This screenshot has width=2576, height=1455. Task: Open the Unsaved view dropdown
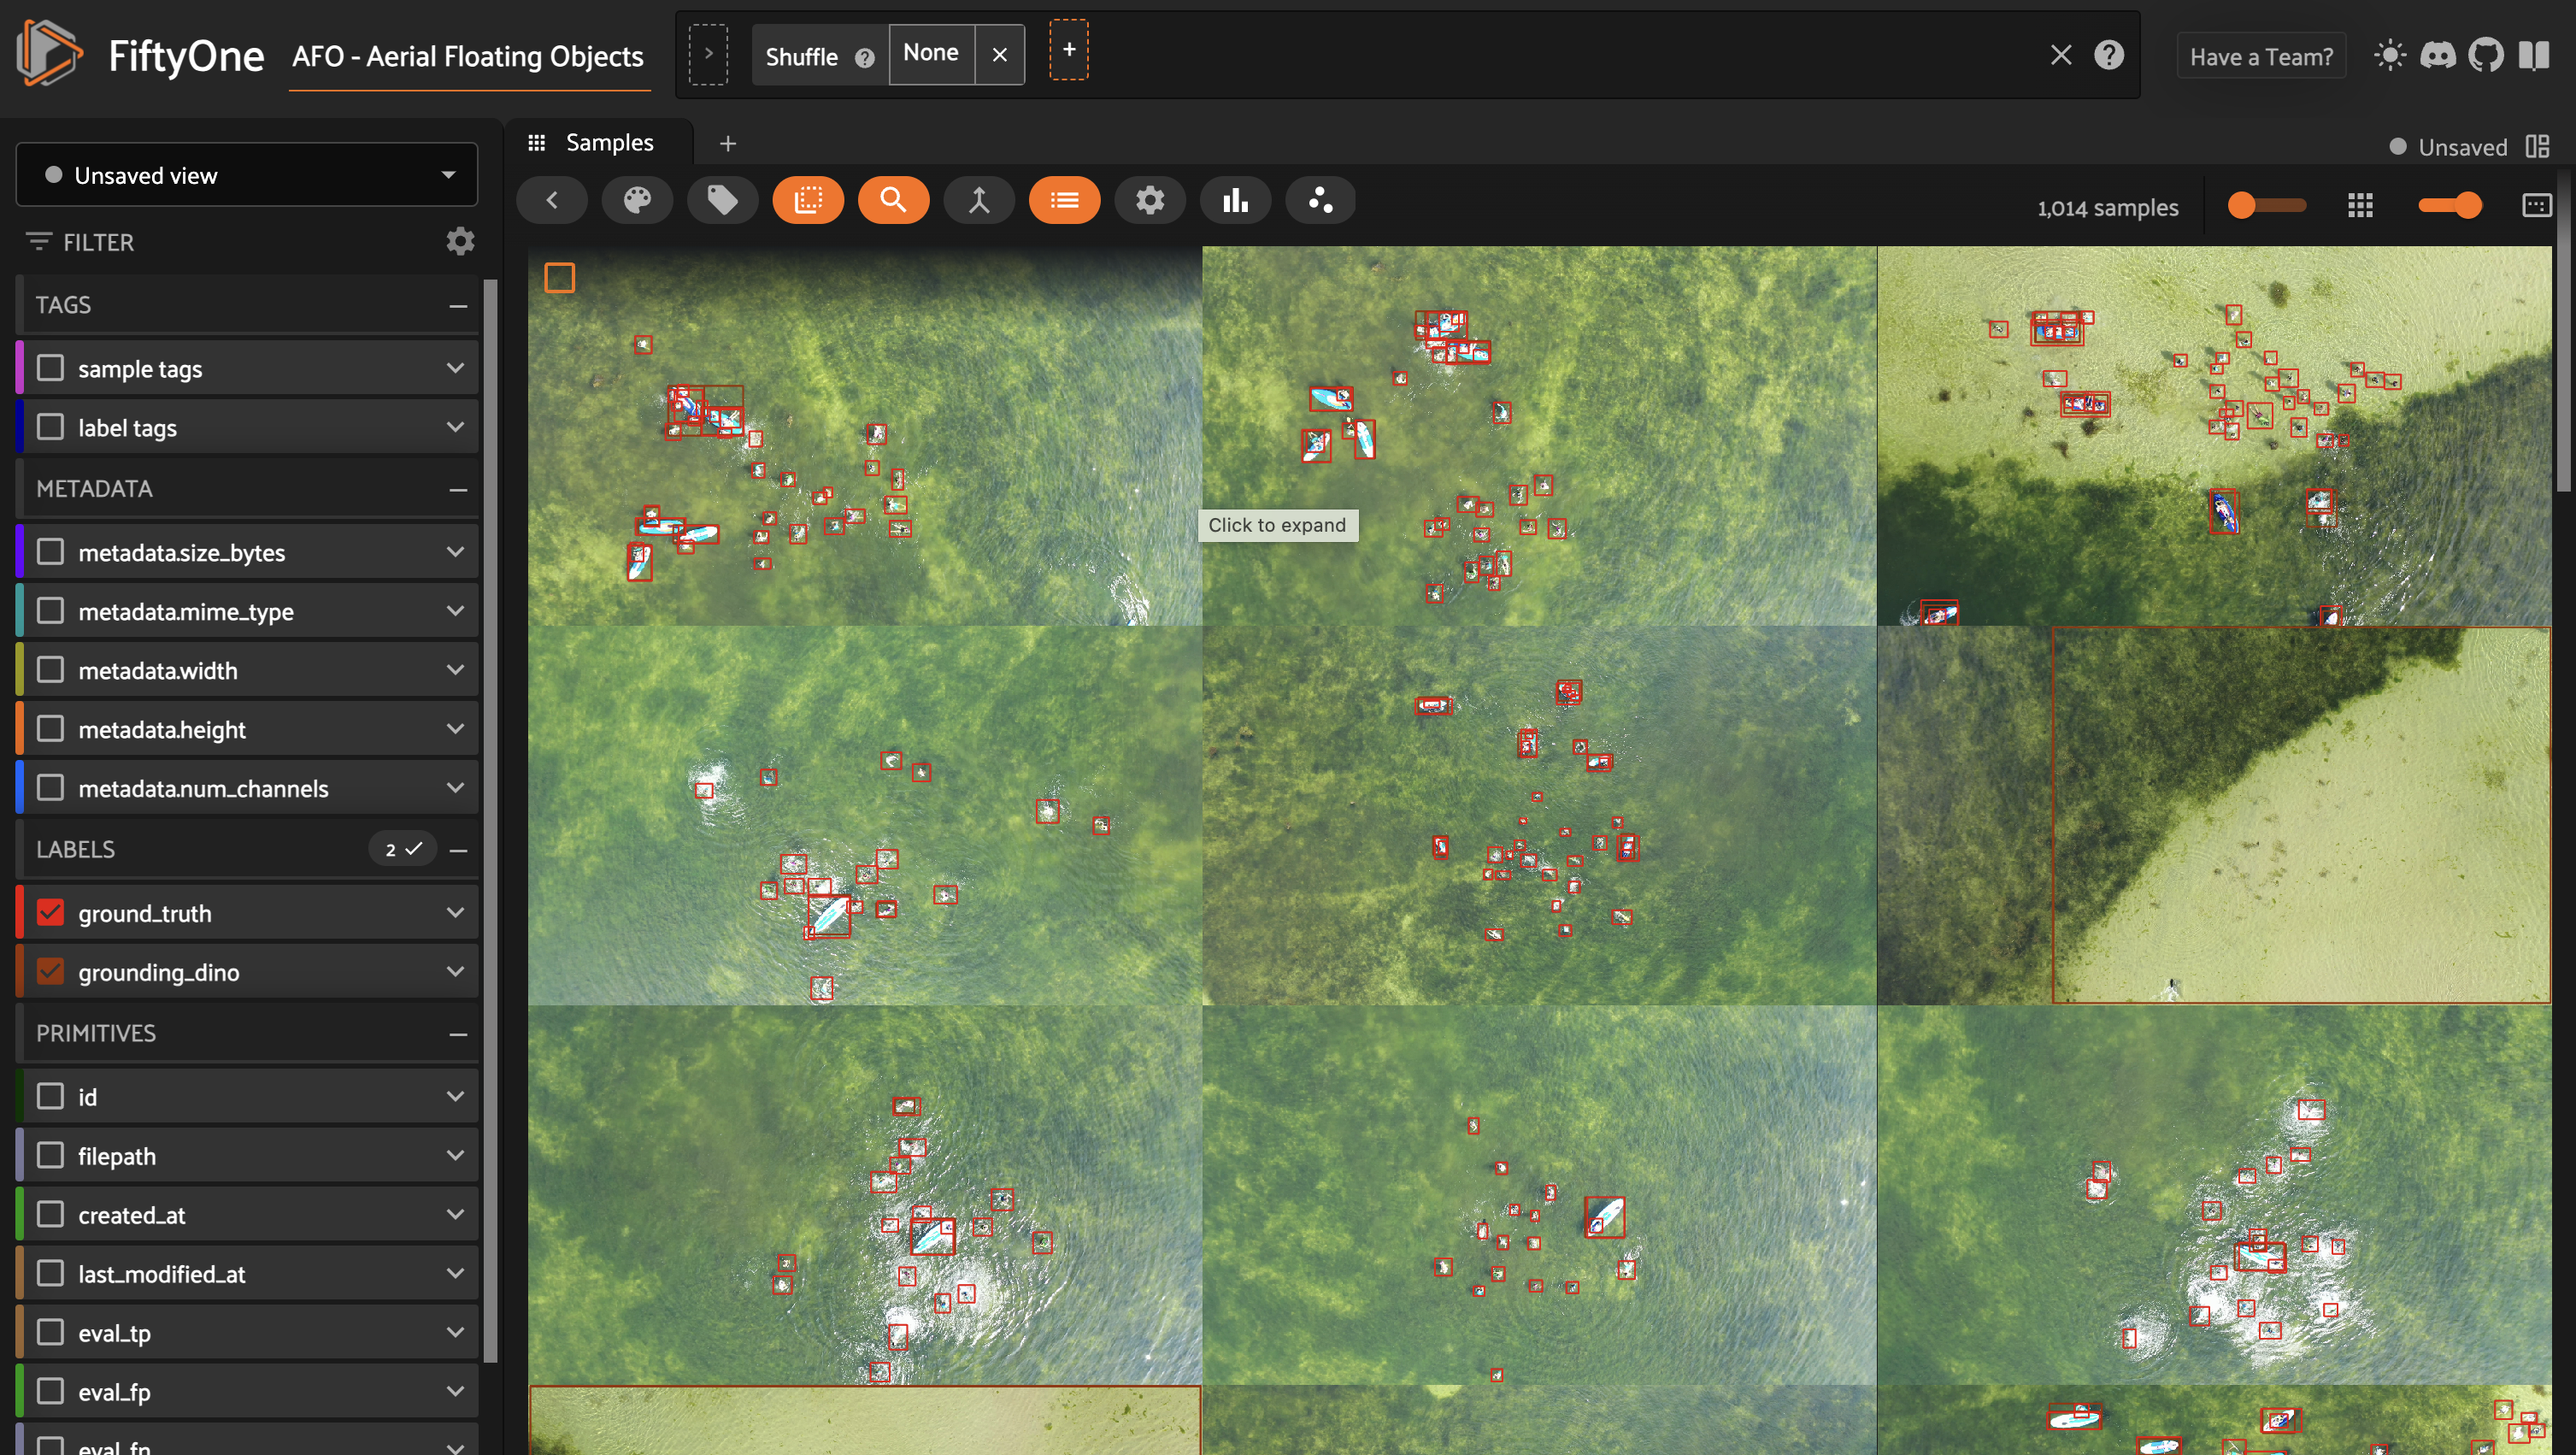tap(246, 176)
